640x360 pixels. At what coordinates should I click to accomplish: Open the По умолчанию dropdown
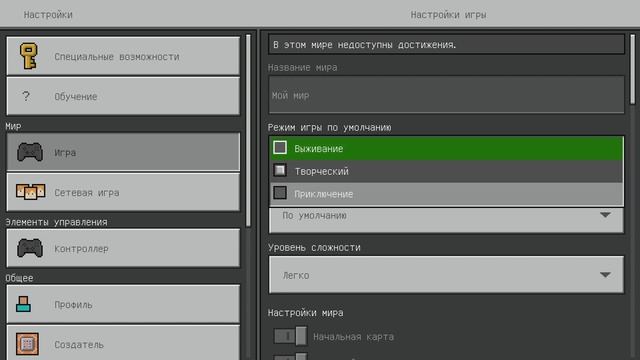[446, 220]
